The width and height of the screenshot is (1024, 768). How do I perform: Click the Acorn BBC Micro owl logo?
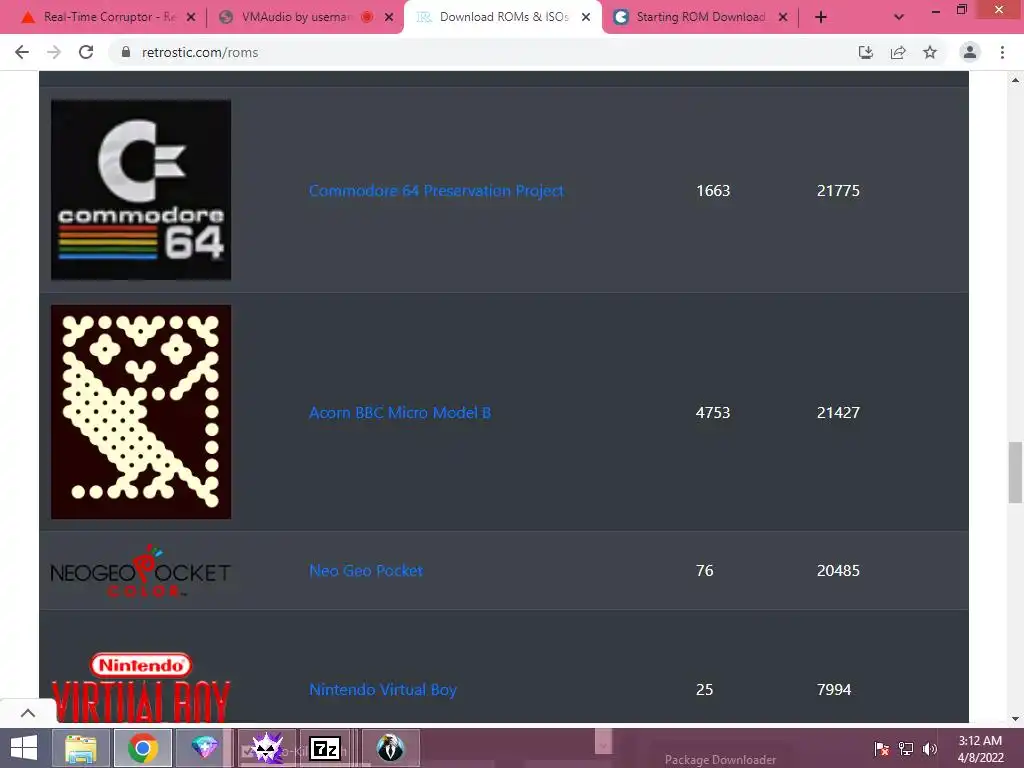141,412
